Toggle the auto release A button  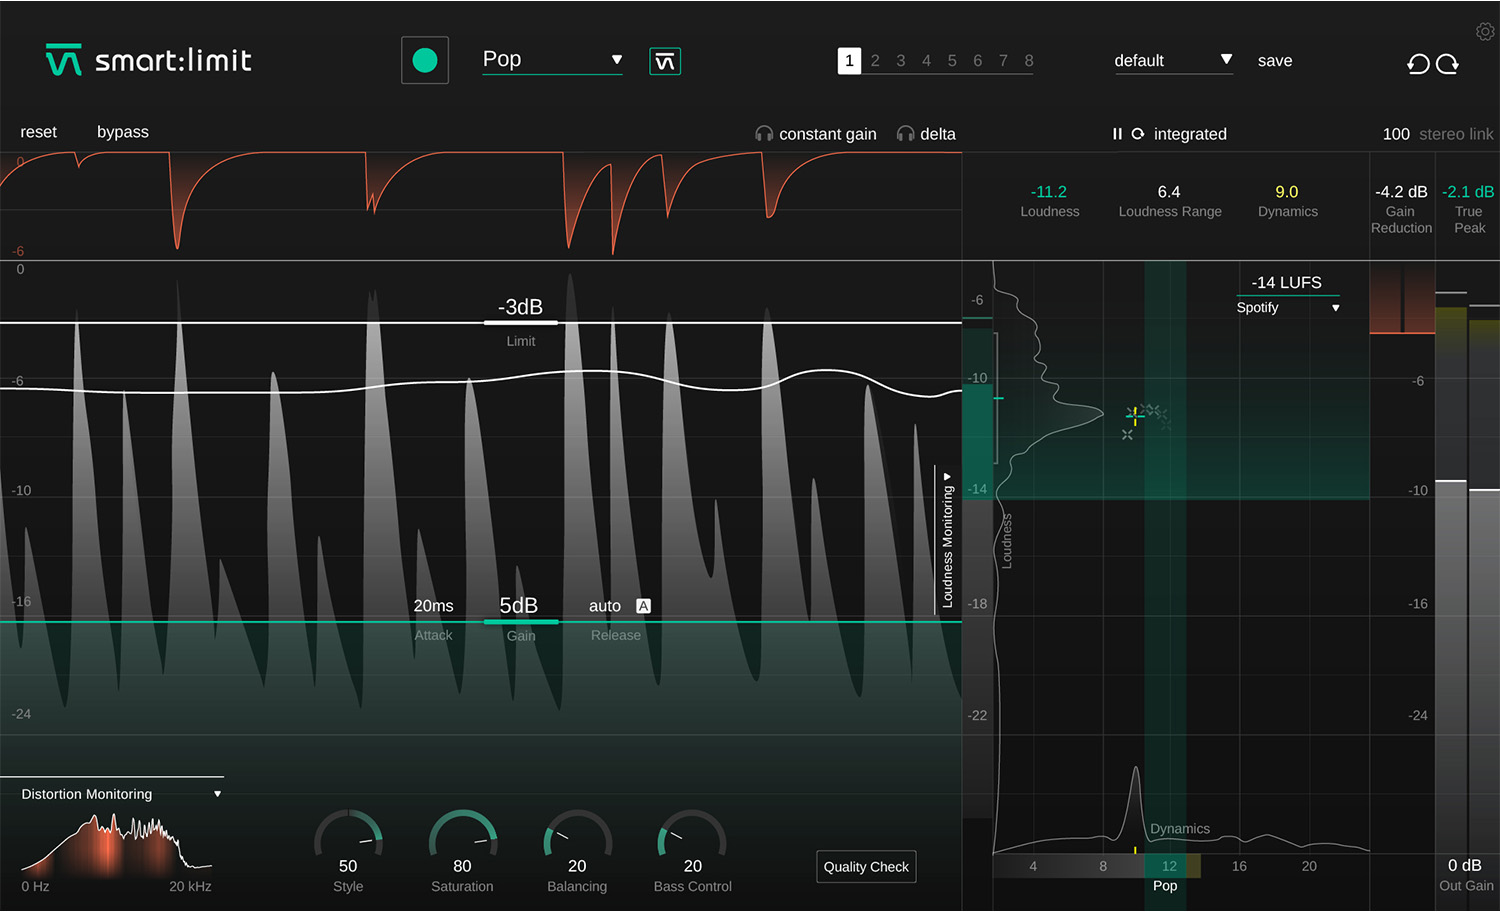point(643,606)
